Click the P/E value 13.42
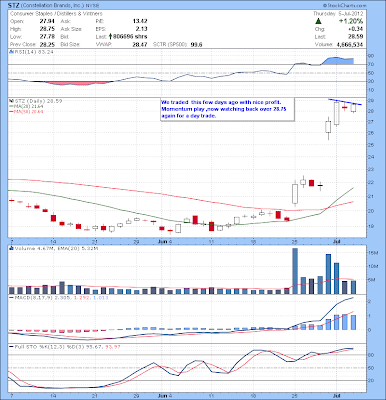Viewport: 386px width, 400px height. coord(140,21)
